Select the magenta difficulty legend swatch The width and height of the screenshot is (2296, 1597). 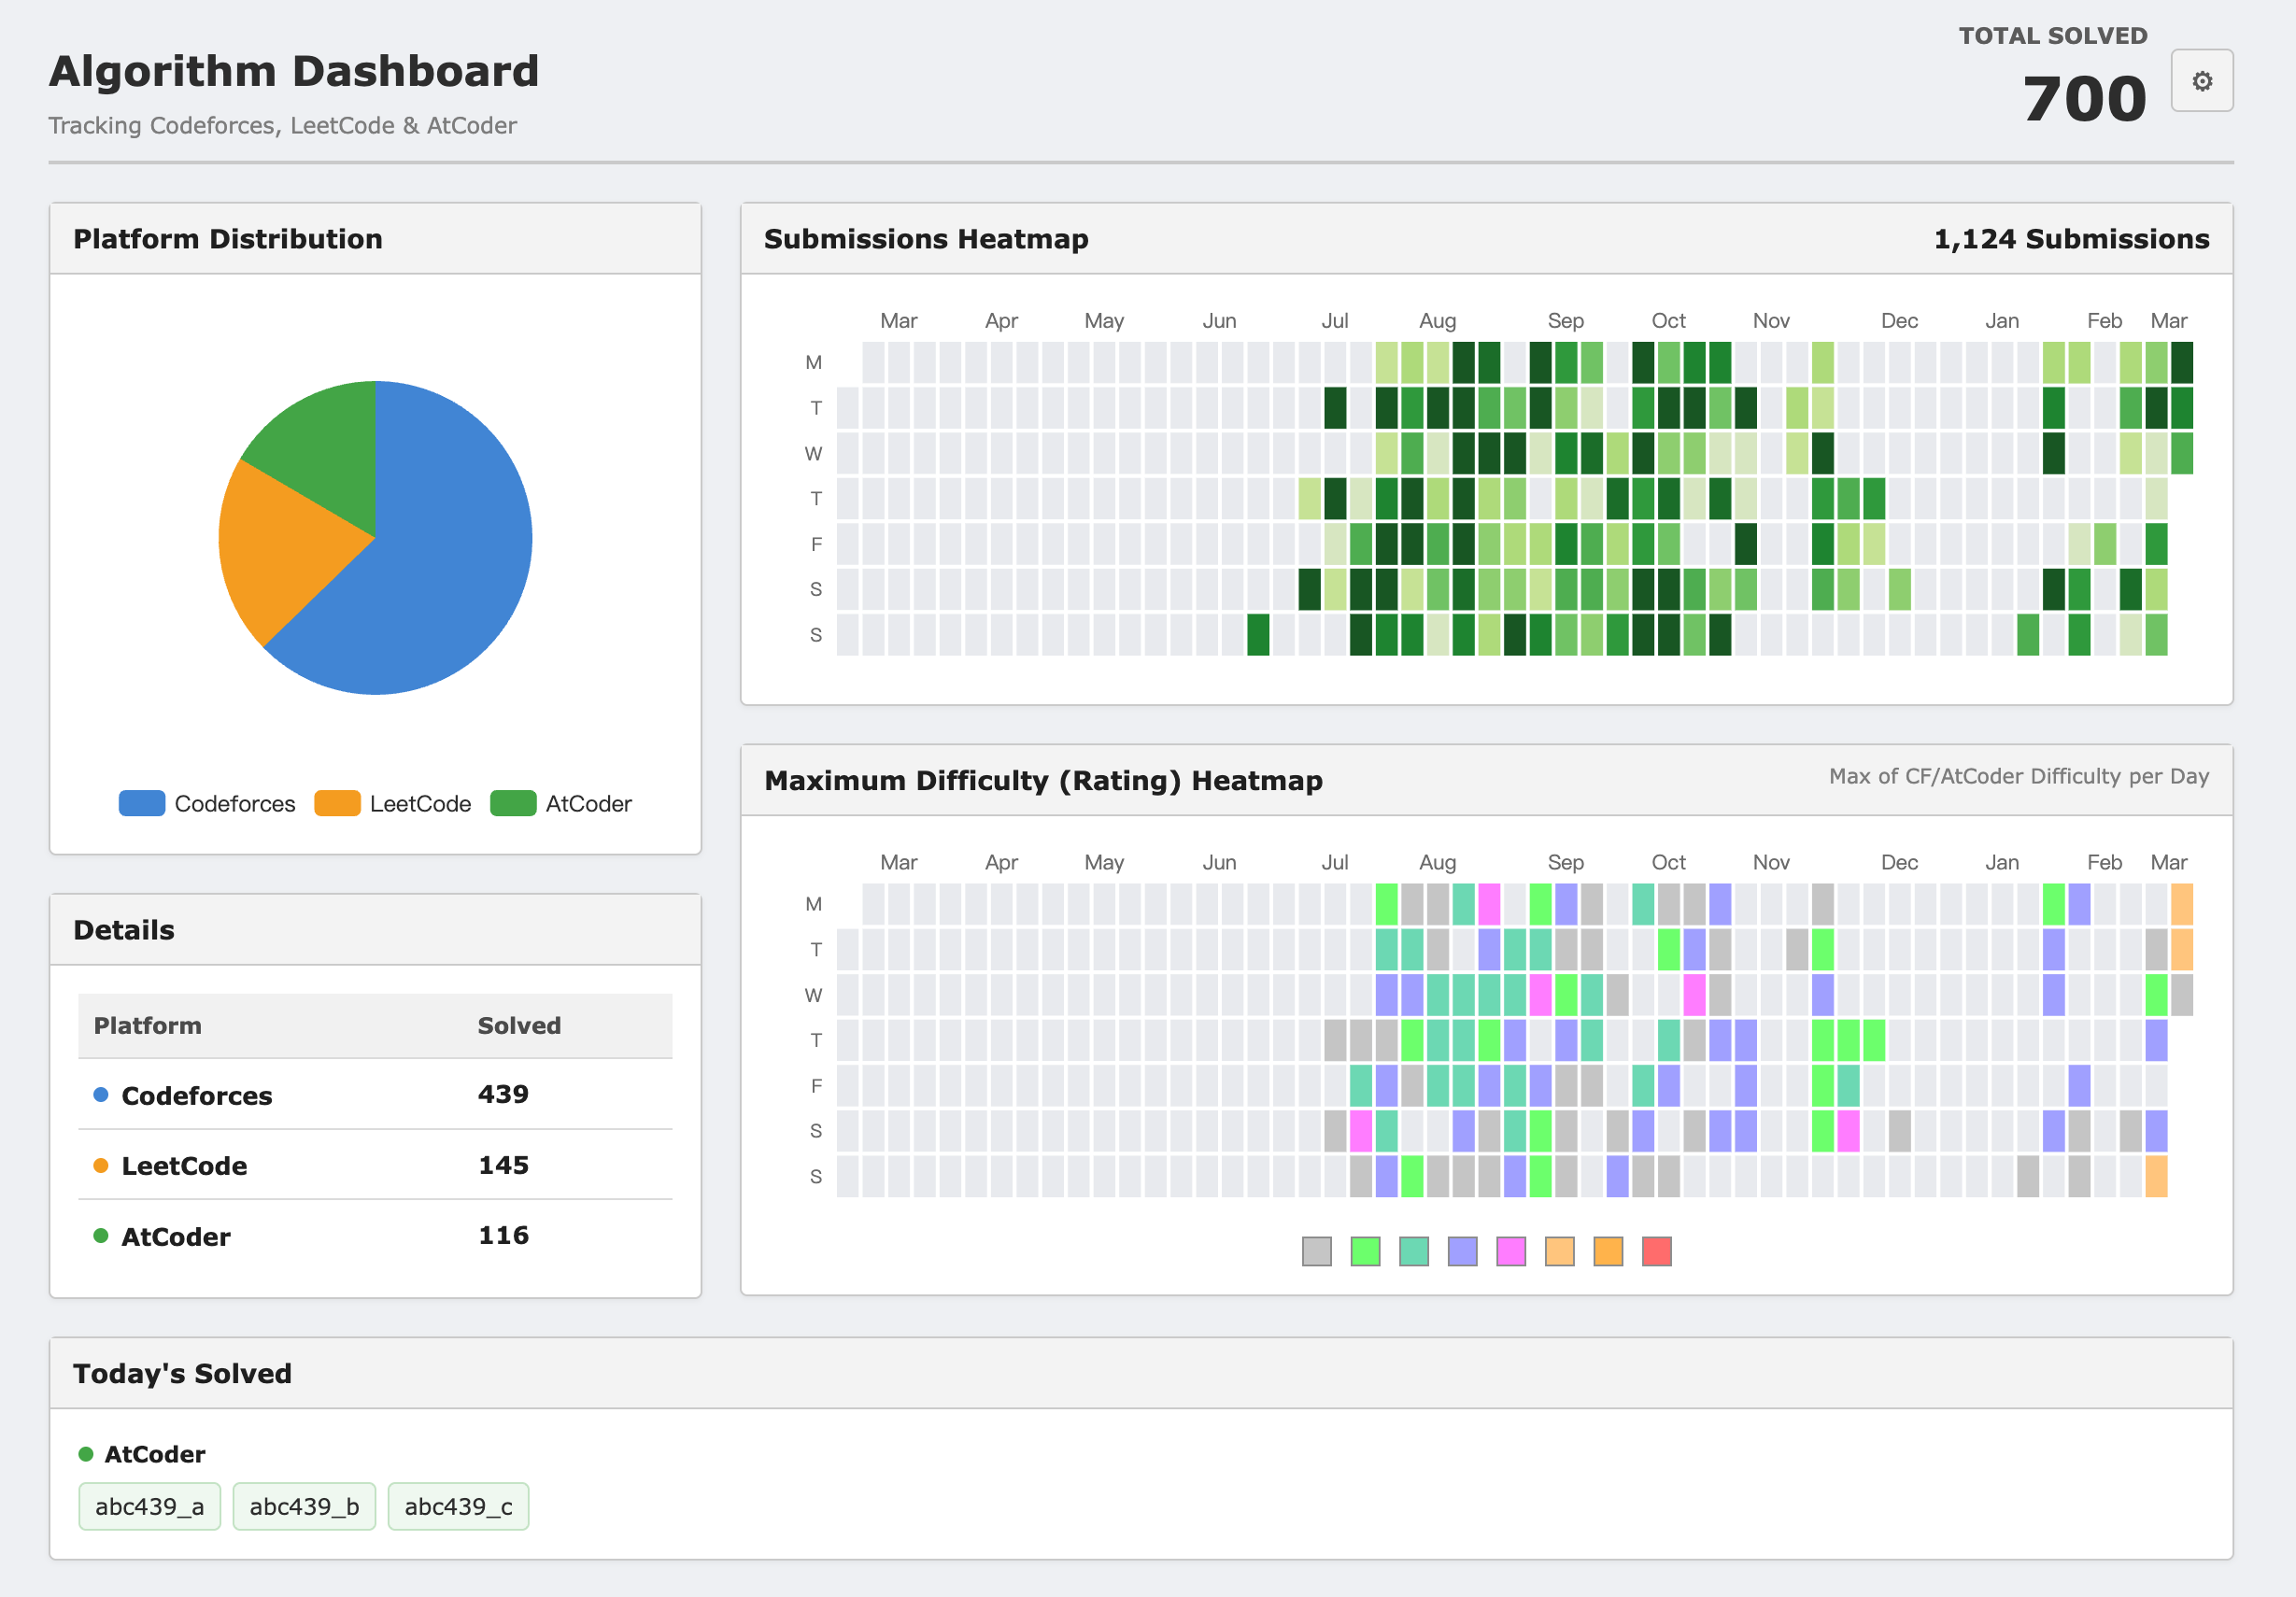(1511, 1251)
